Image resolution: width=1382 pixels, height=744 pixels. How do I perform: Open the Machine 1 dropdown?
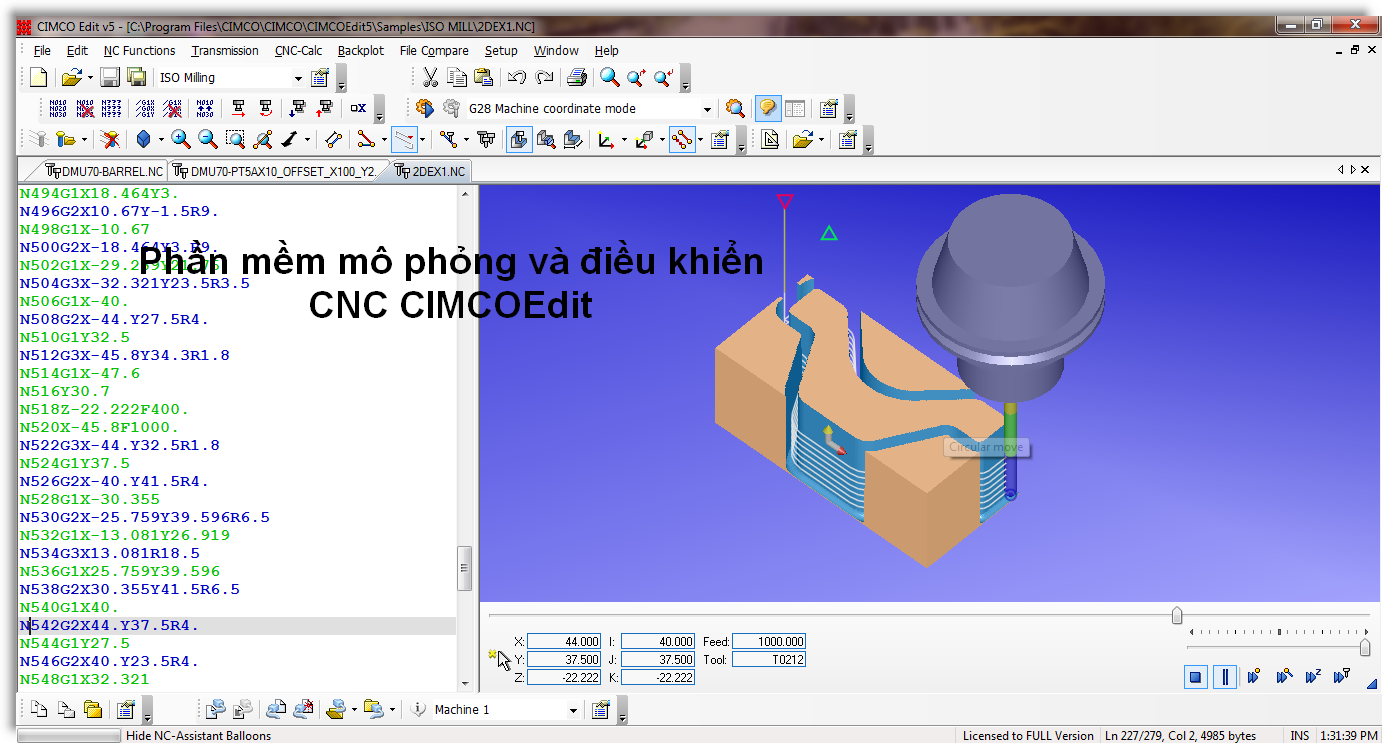click(573, 710)
